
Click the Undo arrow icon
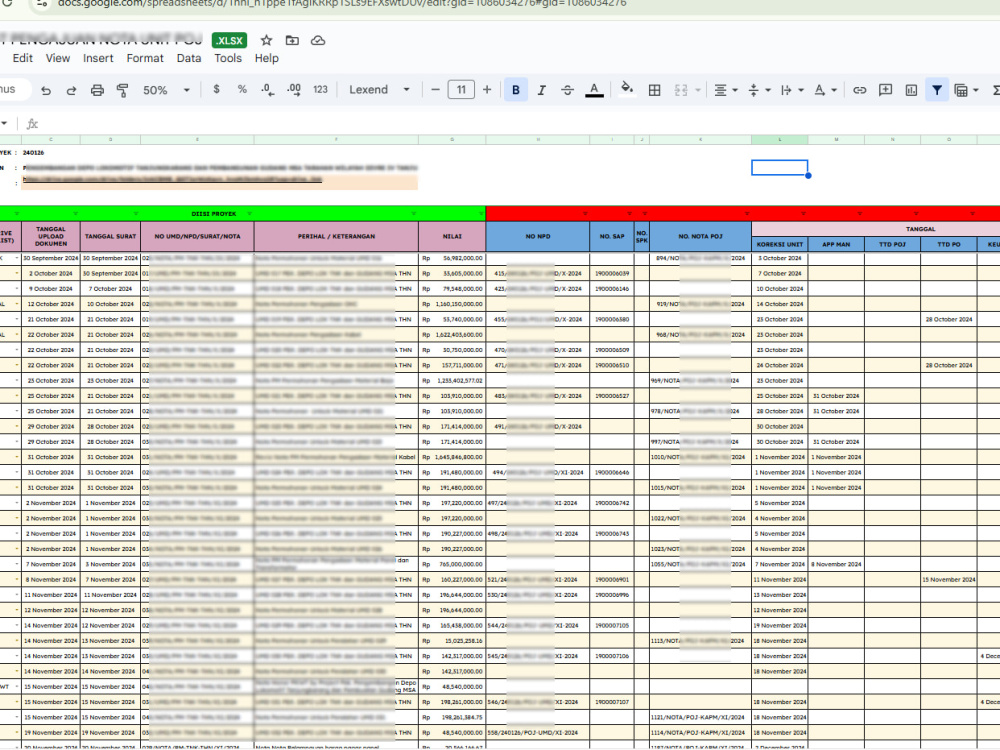coord(46,91)
